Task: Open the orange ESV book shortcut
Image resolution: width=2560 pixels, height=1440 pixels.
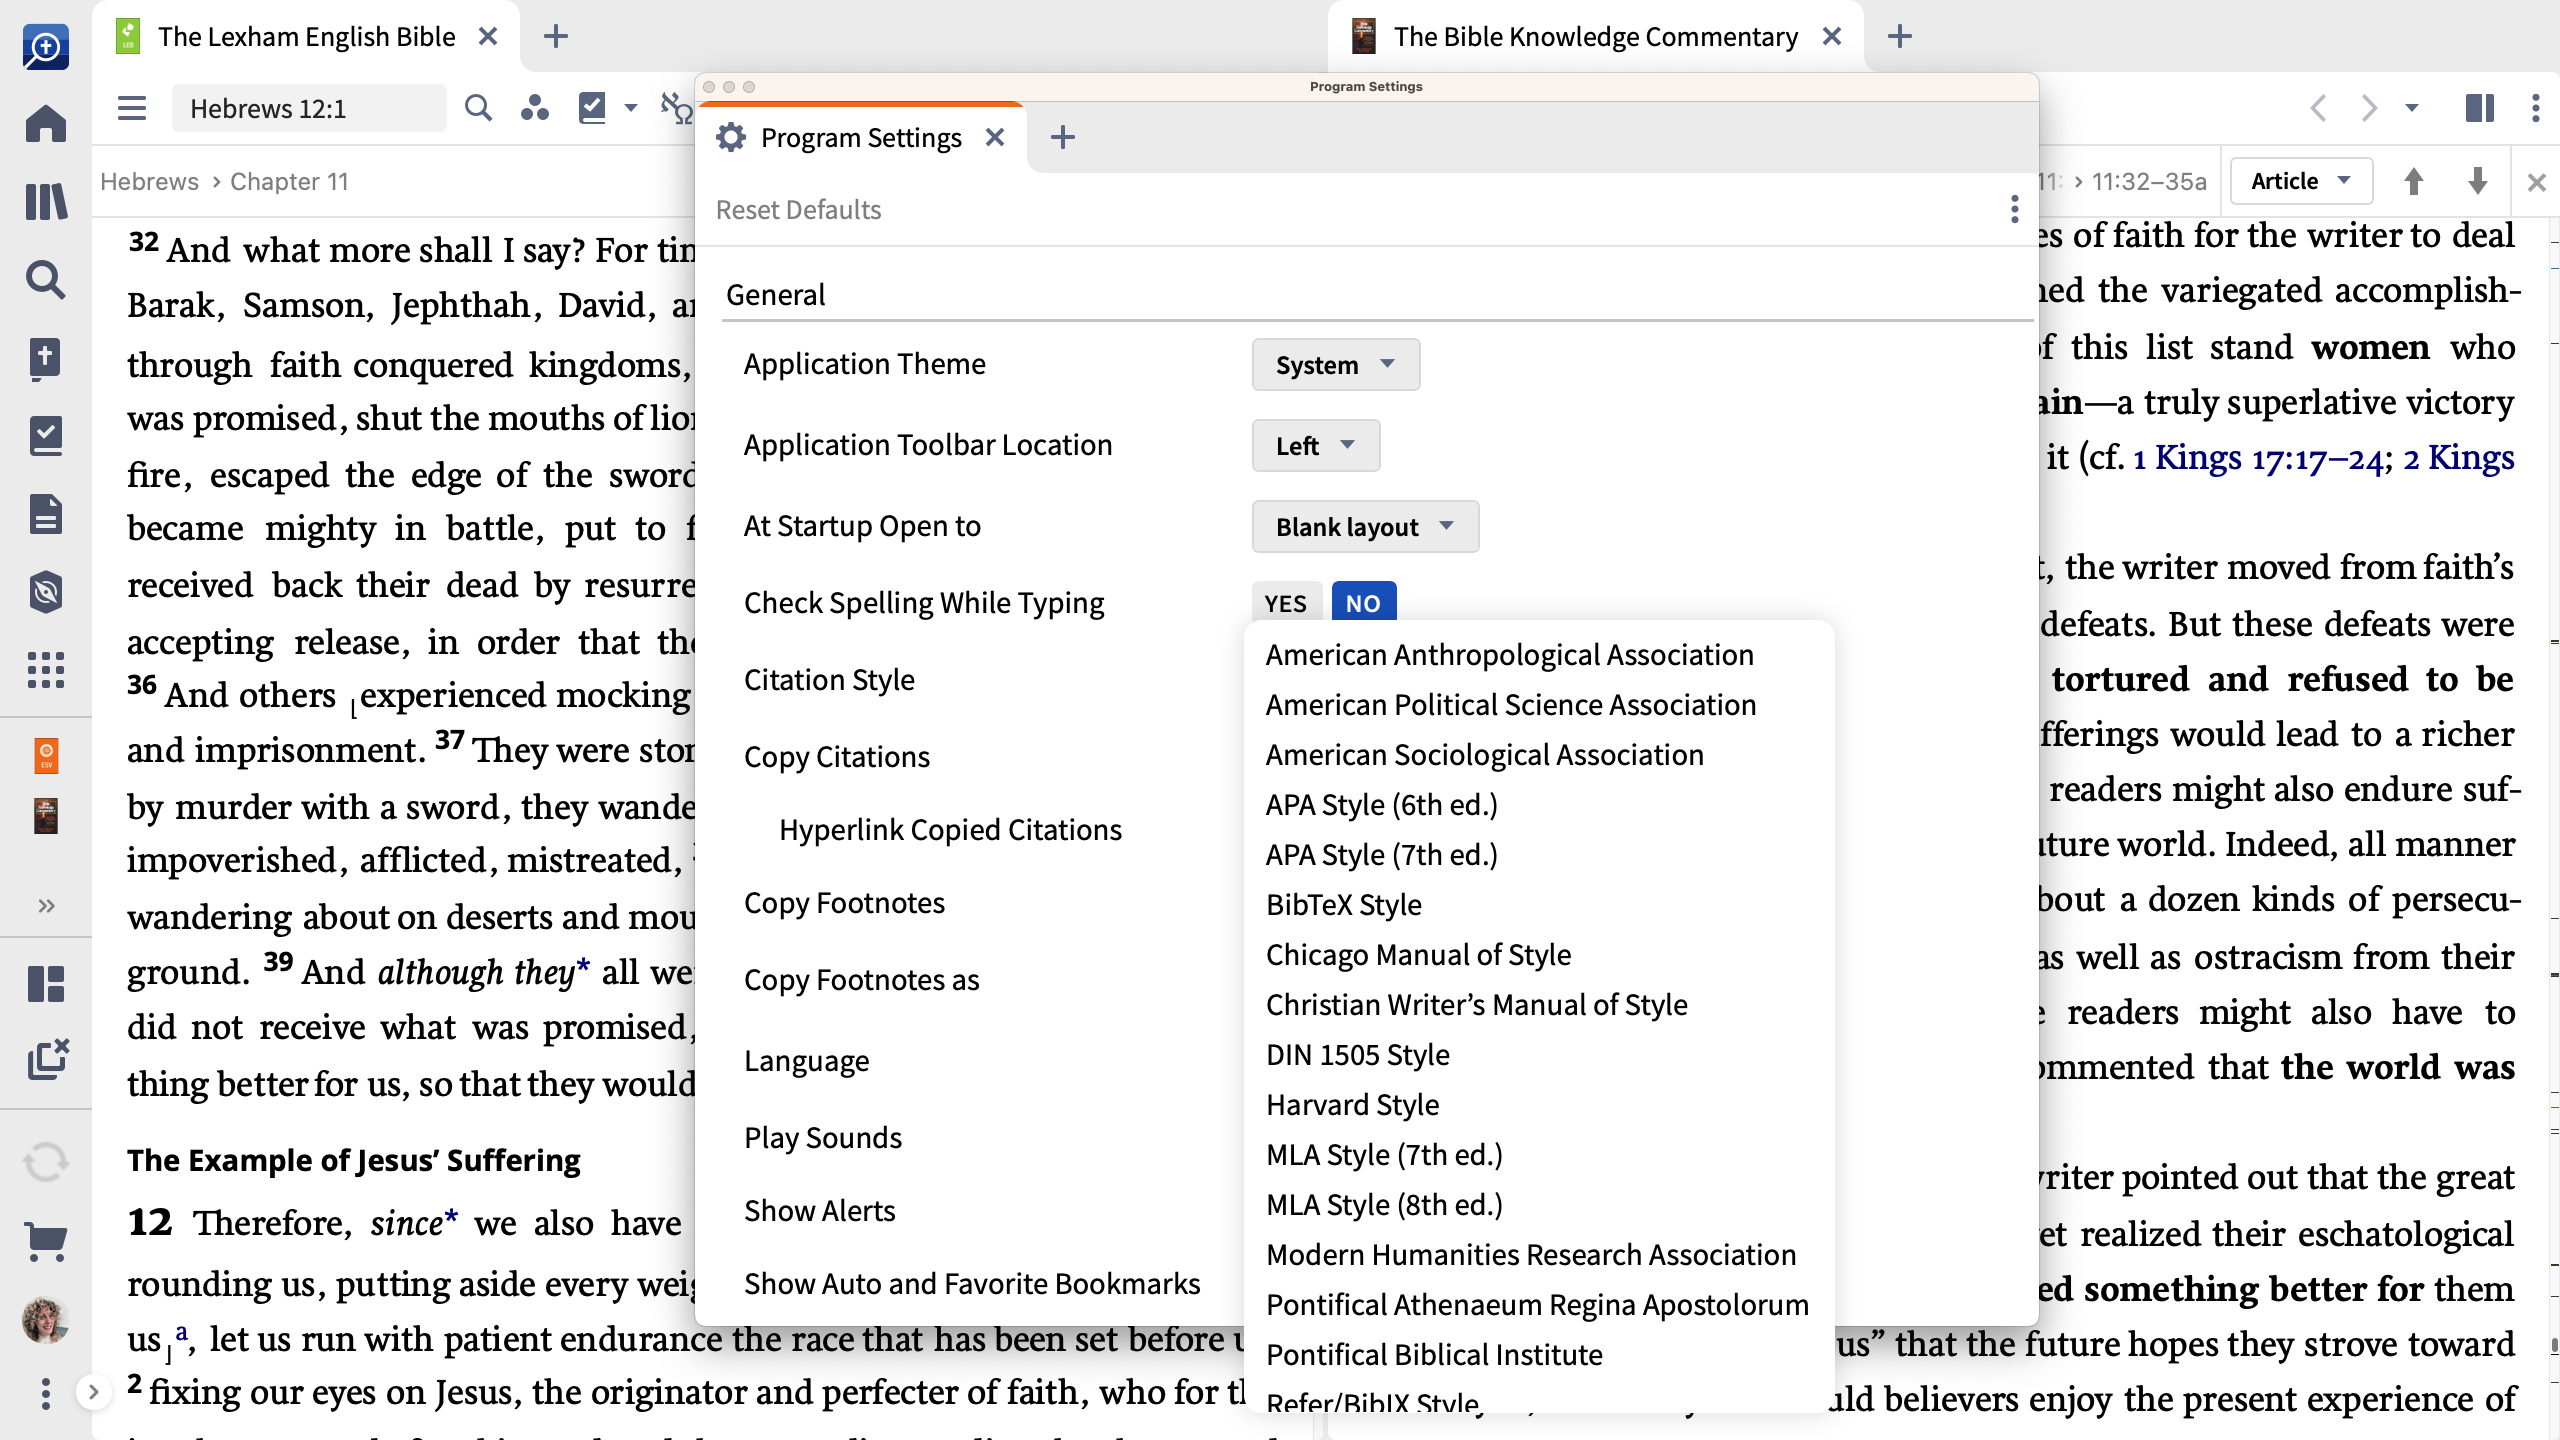Action: point(46,755)
